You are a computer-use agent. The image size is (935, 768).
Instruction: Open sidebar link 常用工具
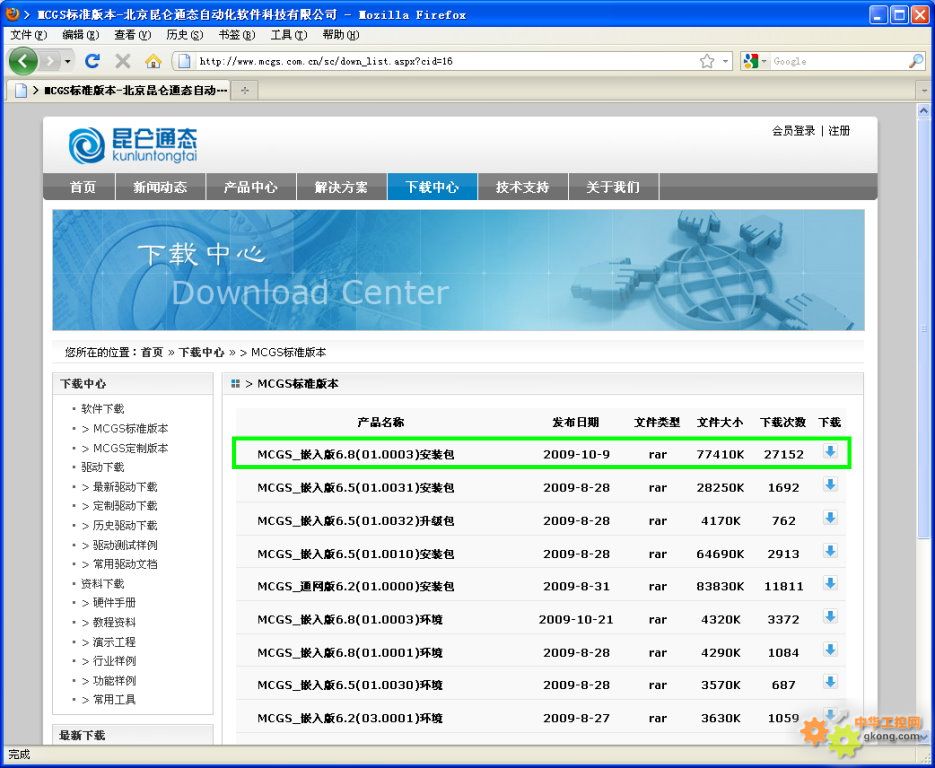(x=114, y=699)
